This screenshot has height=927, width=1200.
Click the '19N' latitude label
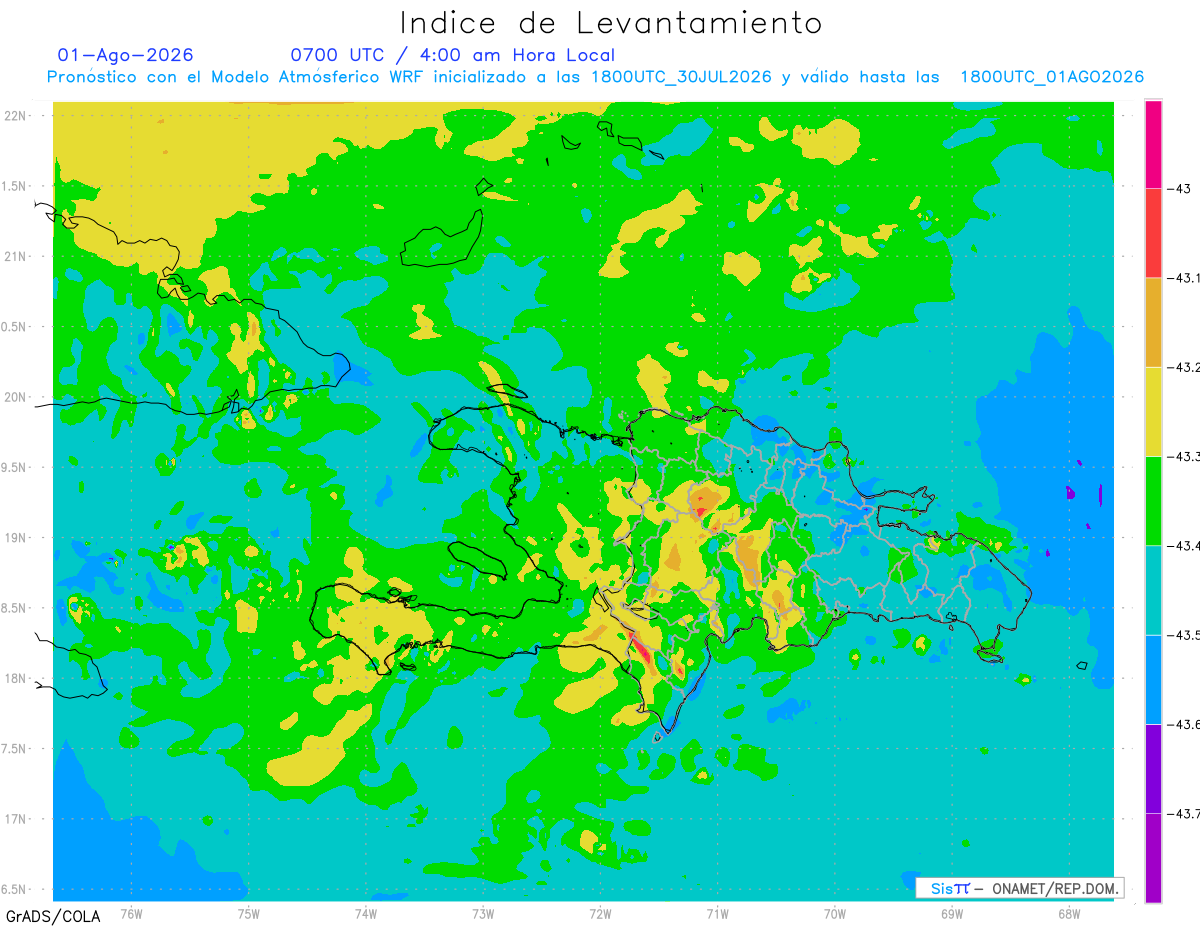(17, 537)
